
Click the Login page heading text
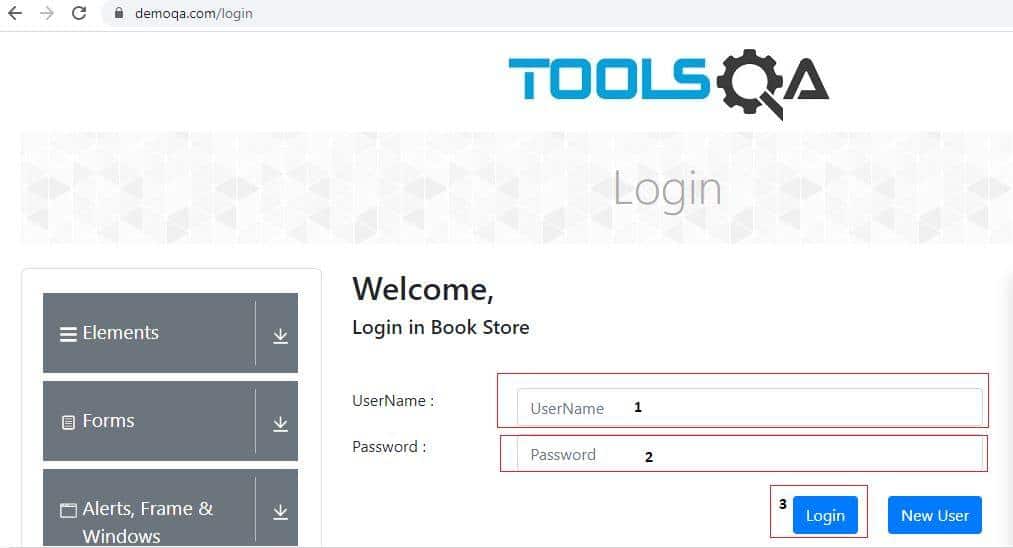coord(667,189)
